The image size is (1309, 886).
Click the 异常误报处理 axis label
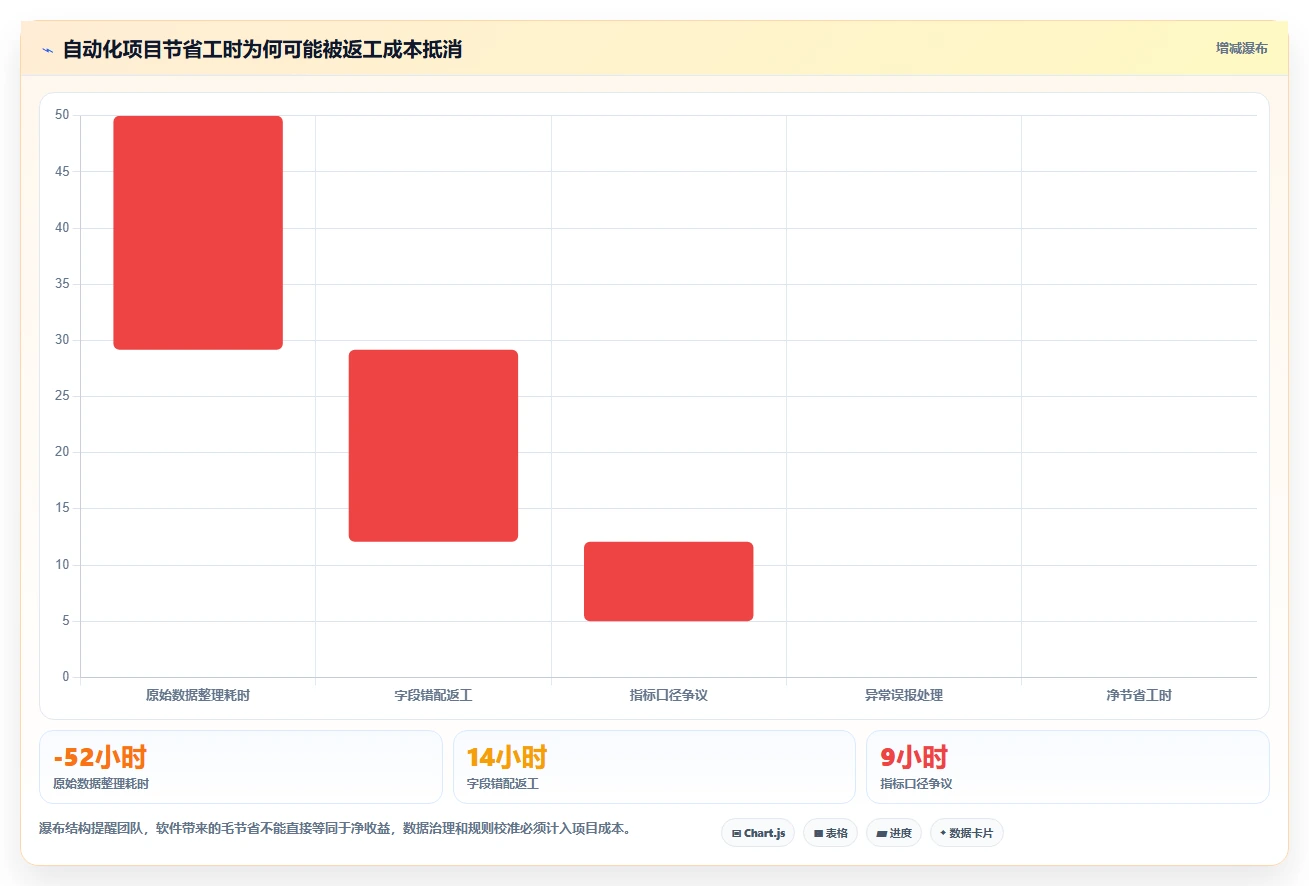pyautogui.click(x=904, y=695)
